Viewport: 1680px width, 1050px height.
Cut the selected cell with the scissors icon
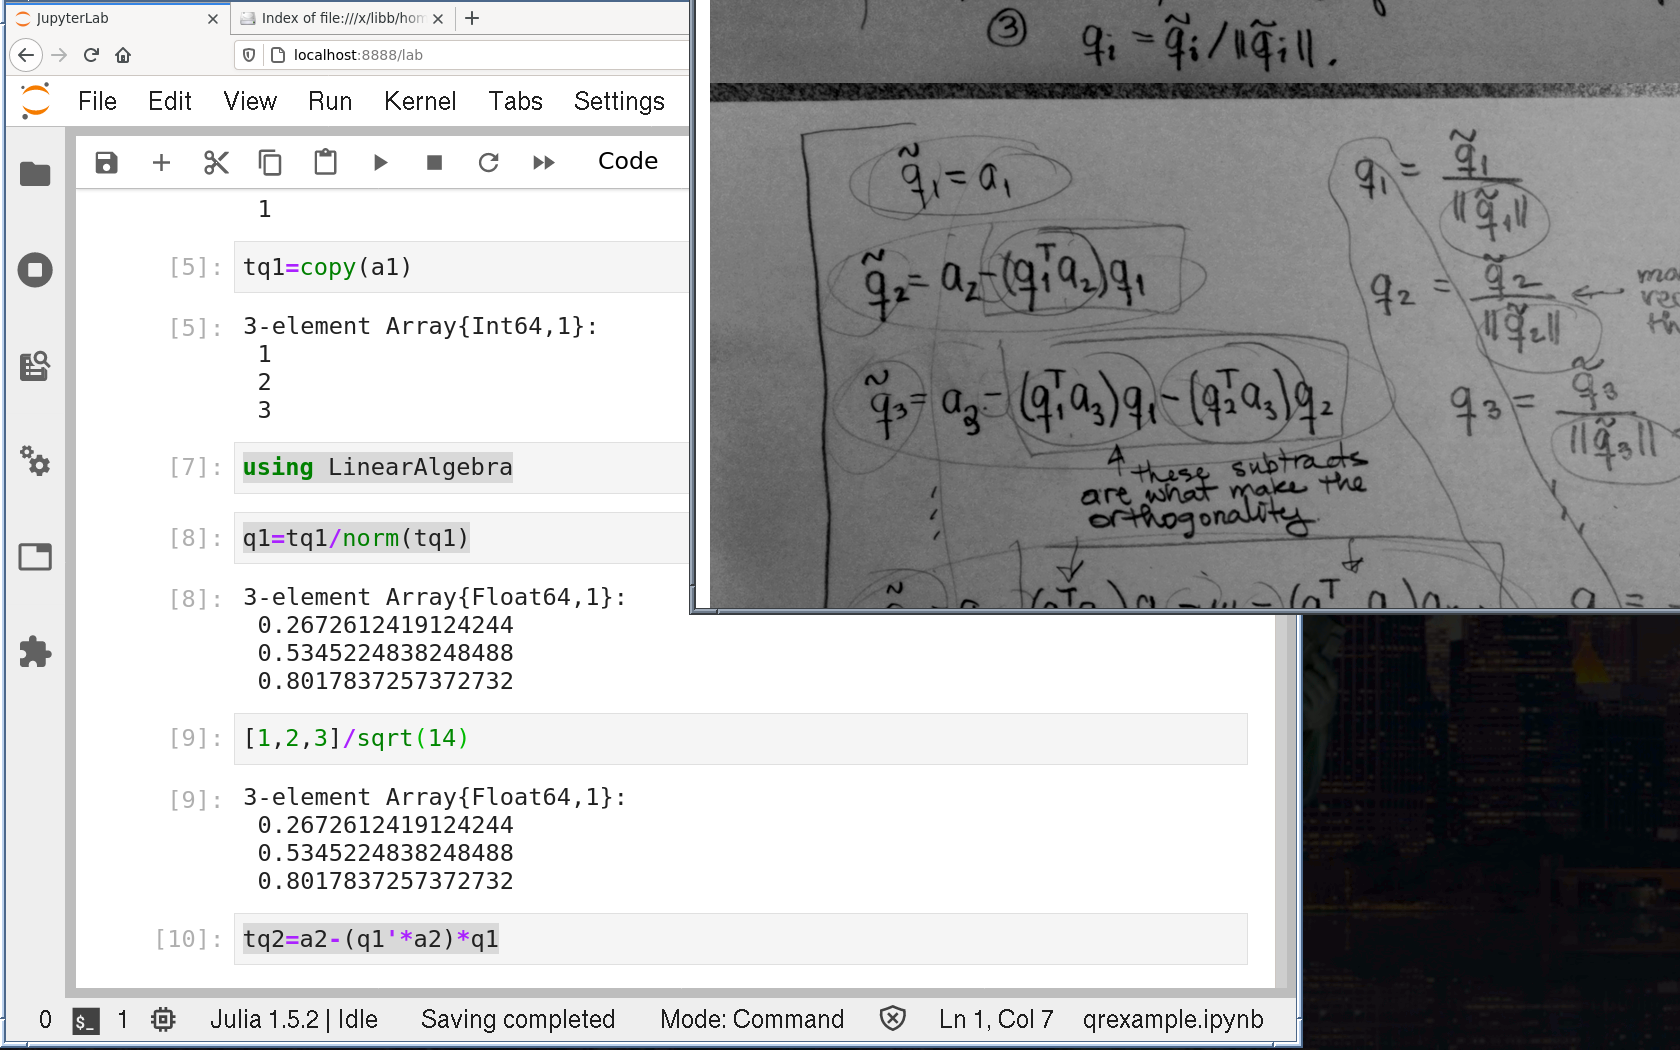tap(216, 162)
